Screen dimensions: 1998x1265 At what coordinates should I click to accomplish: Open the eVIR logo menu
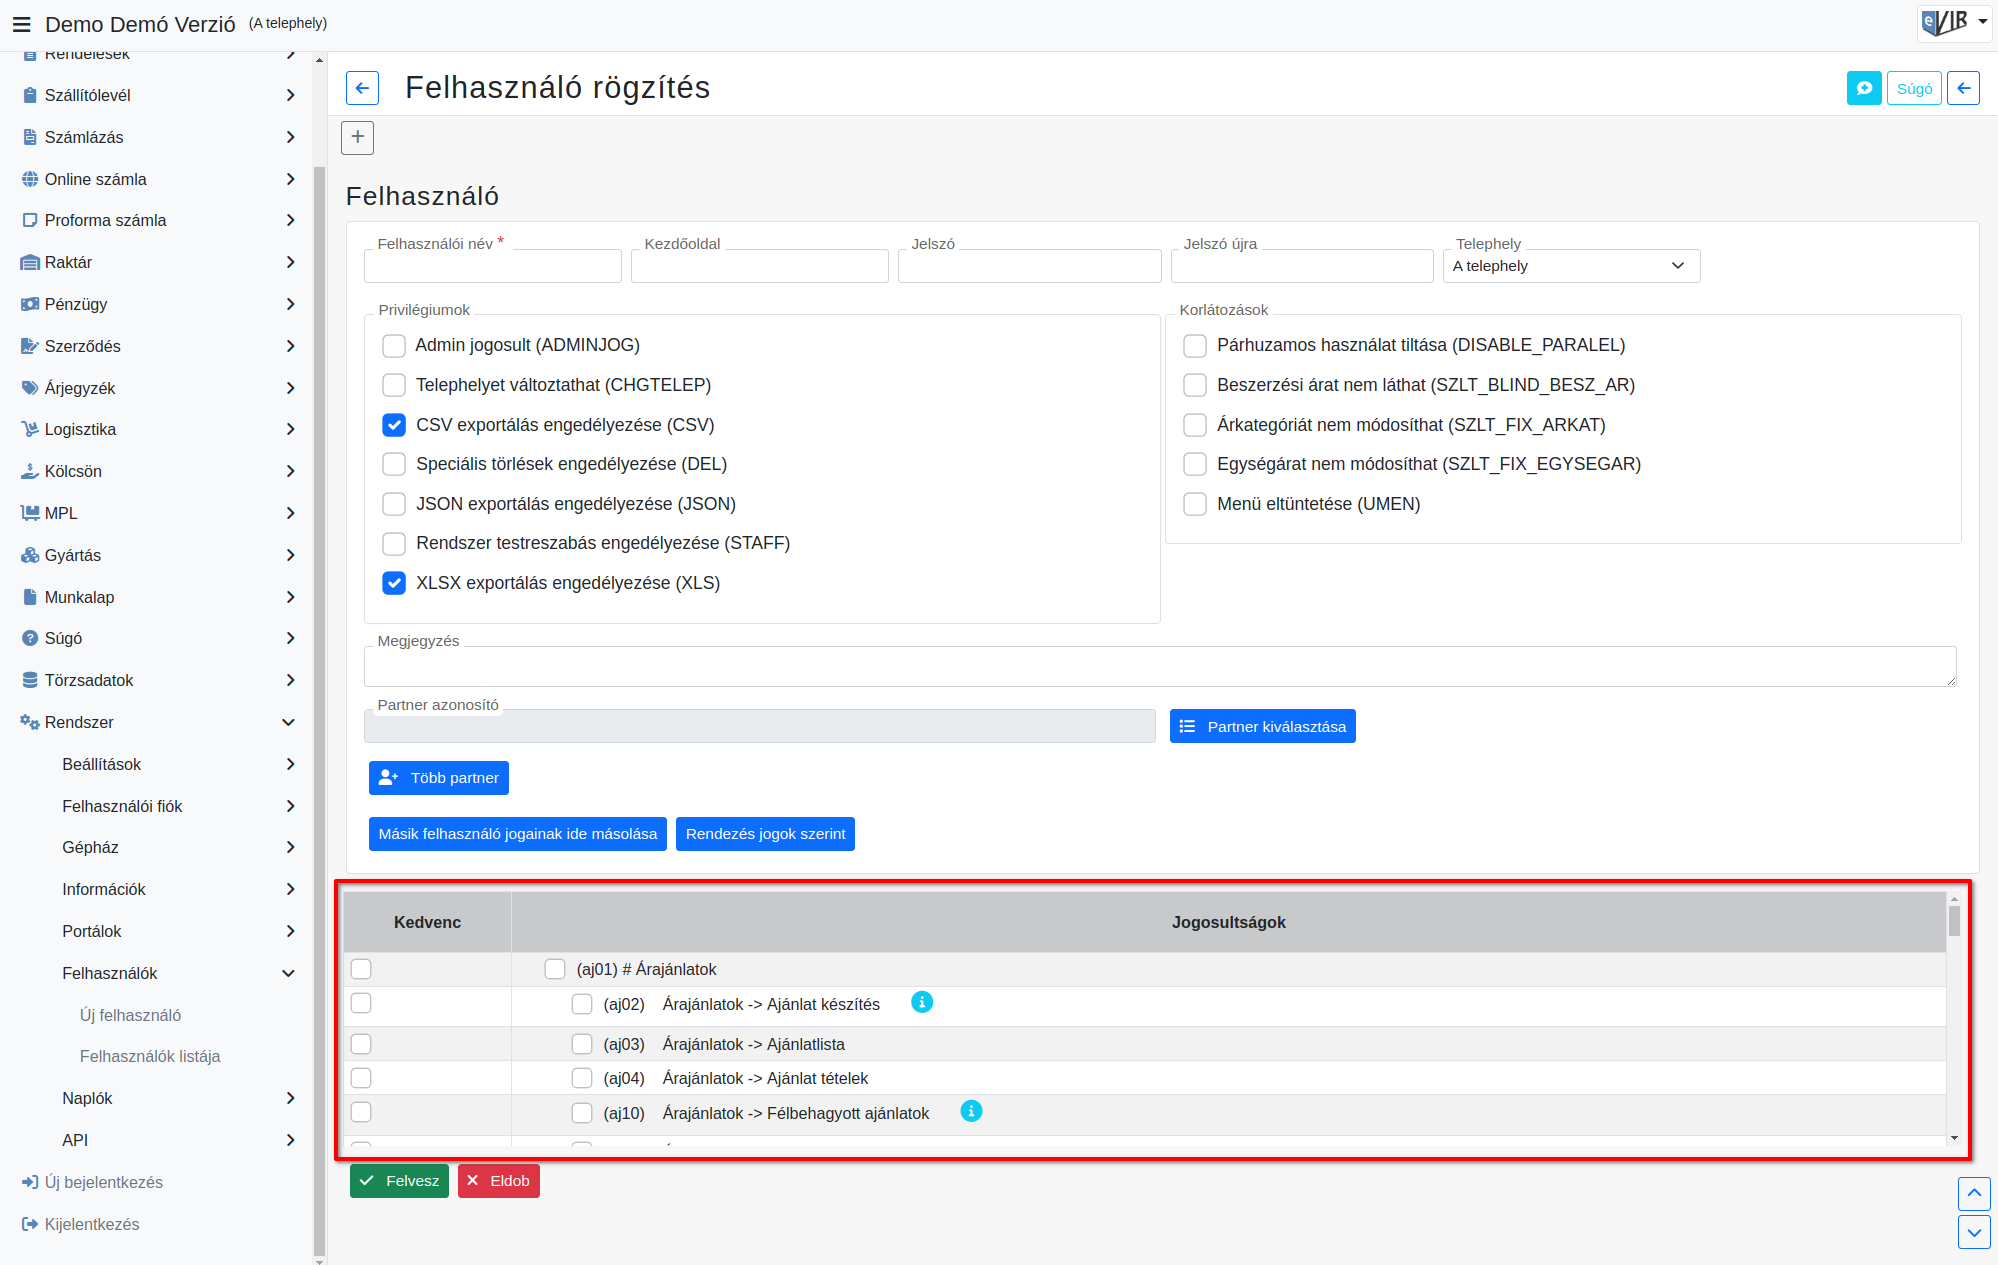[x=1955, y=22]
